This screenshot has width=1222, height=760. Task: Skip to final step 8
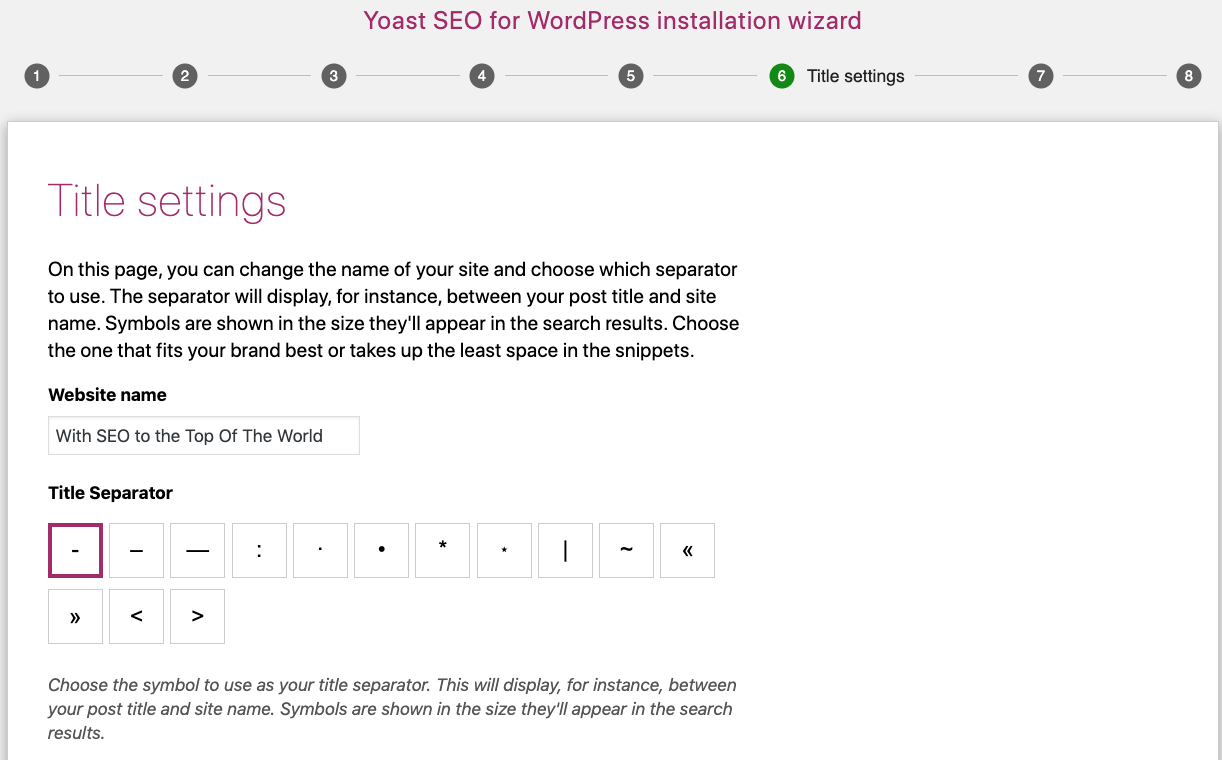(x=1189, y=76)
